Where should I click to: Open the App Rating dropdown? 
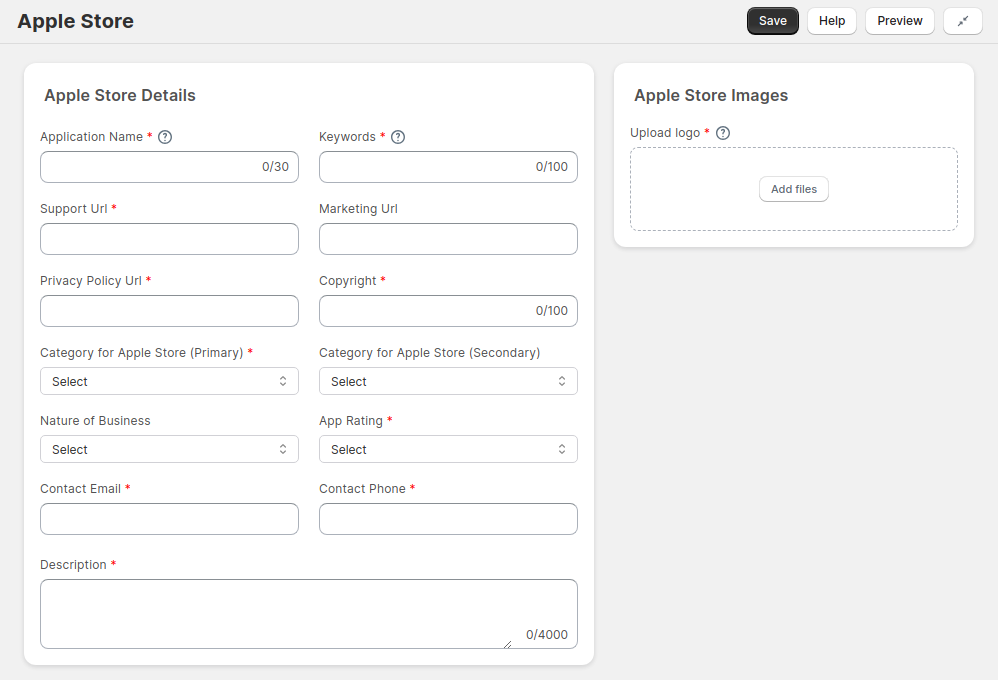(x=448, y=450)
